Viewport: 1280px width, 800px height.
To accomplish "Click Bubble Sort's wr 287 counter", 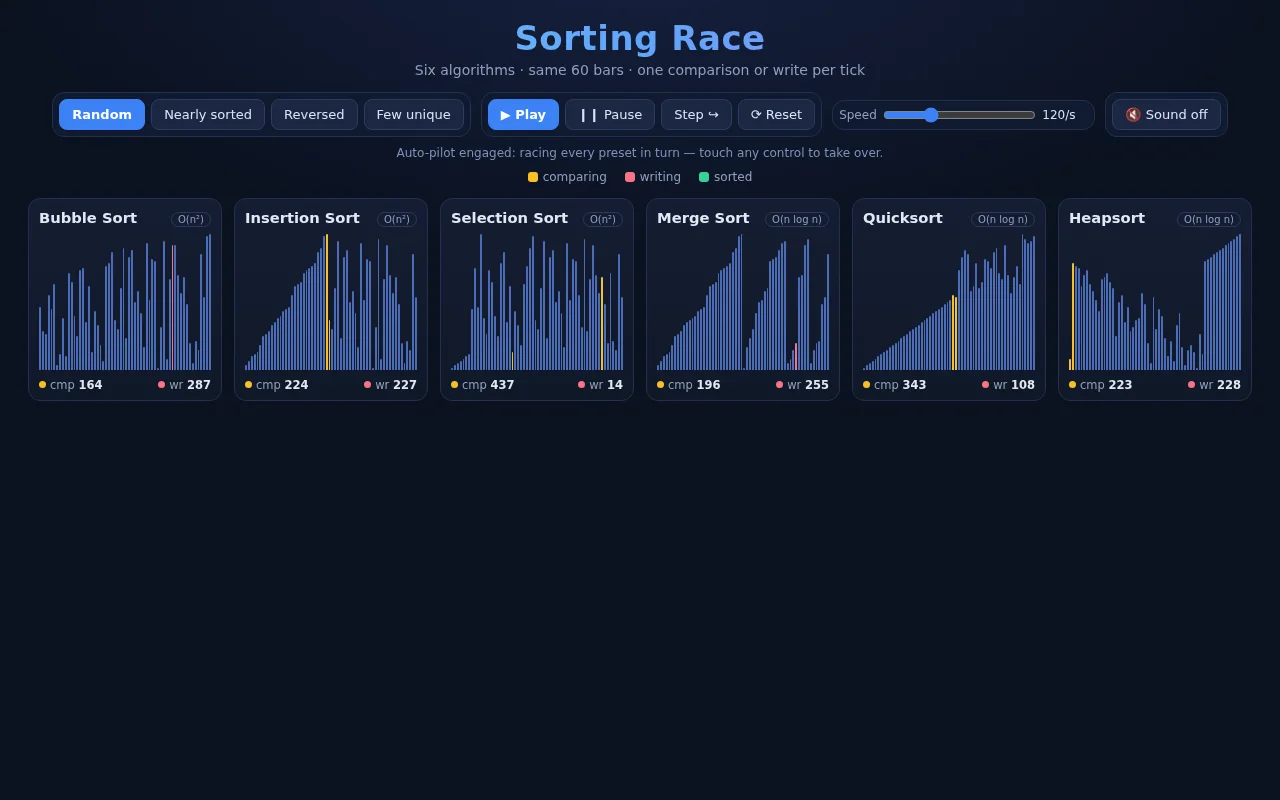I will (185, 385).
